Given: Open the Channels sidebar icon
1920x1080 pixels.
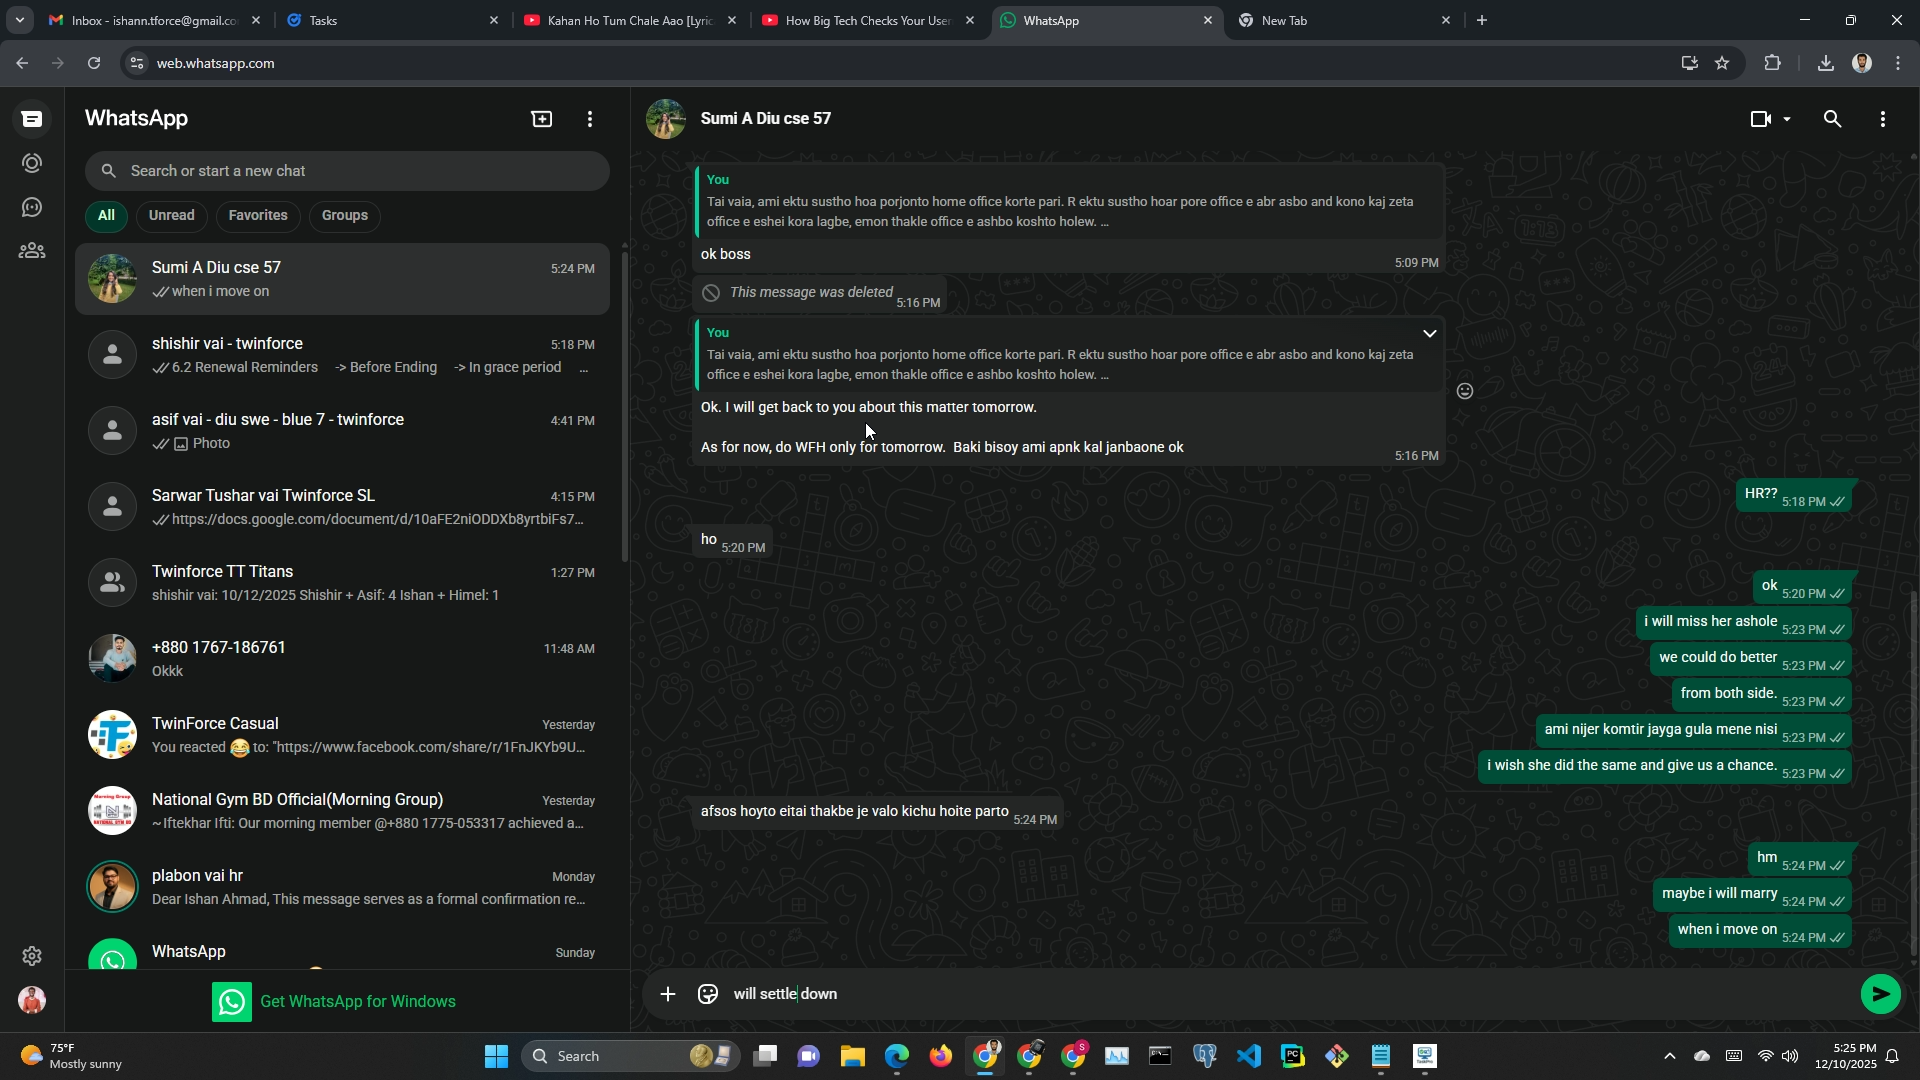Looking at the screenshot, I should (x=32, y=207).
